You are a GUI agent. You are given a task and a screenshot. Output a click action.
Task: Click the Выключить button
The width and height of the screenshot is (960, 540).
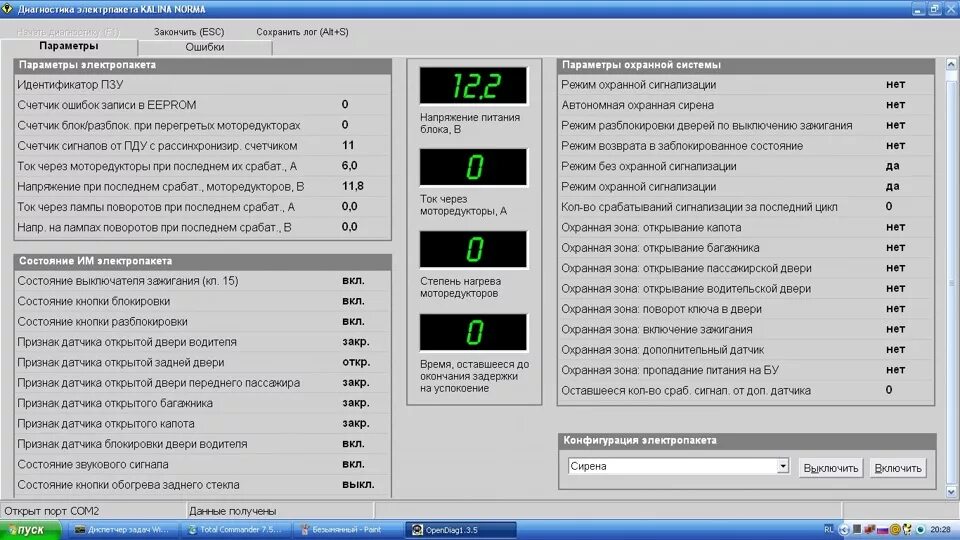(831, 468)
